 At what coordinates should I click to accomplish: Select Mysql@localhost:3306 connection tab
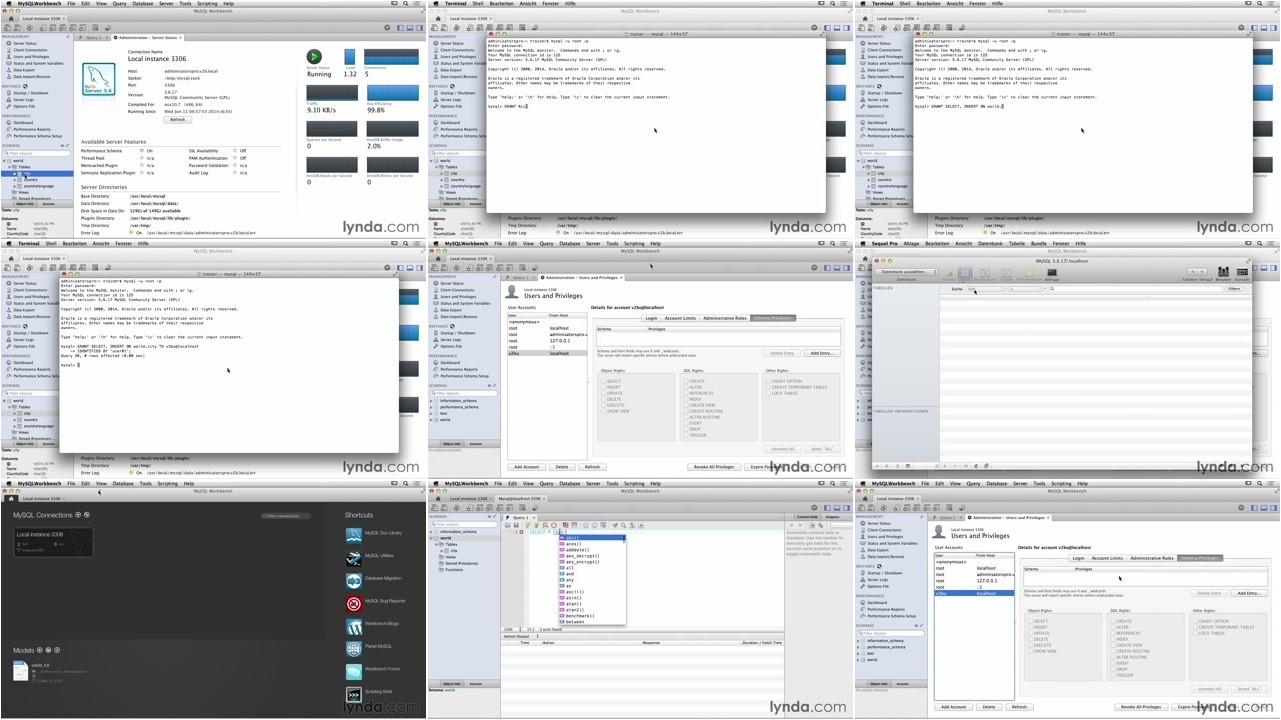pyautogui.click(x=520, y=498)
